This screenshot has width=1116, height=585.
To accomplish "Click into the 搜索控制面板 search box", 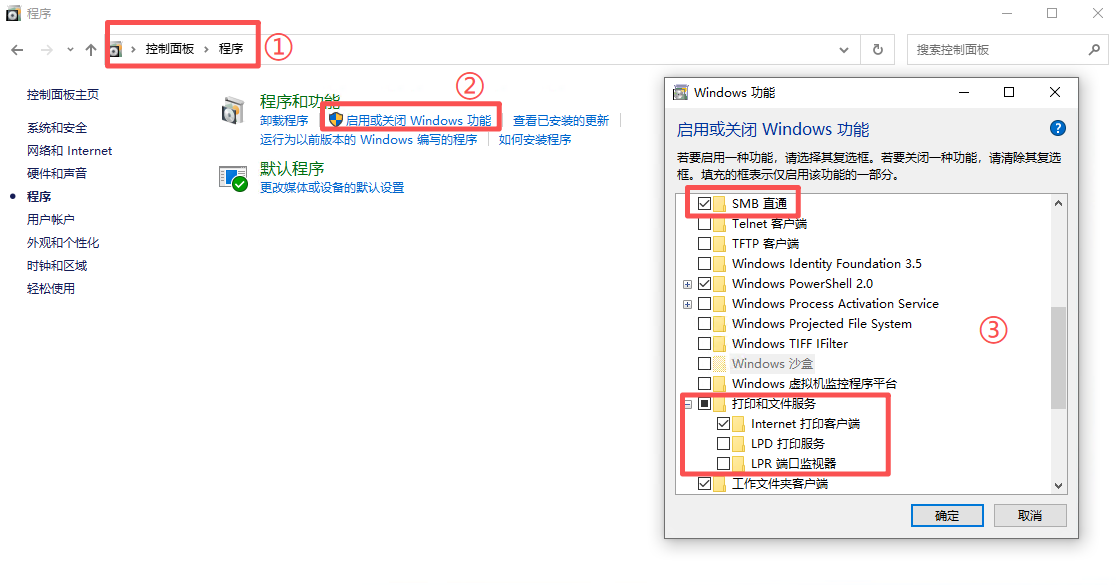I will coord(996,50).
